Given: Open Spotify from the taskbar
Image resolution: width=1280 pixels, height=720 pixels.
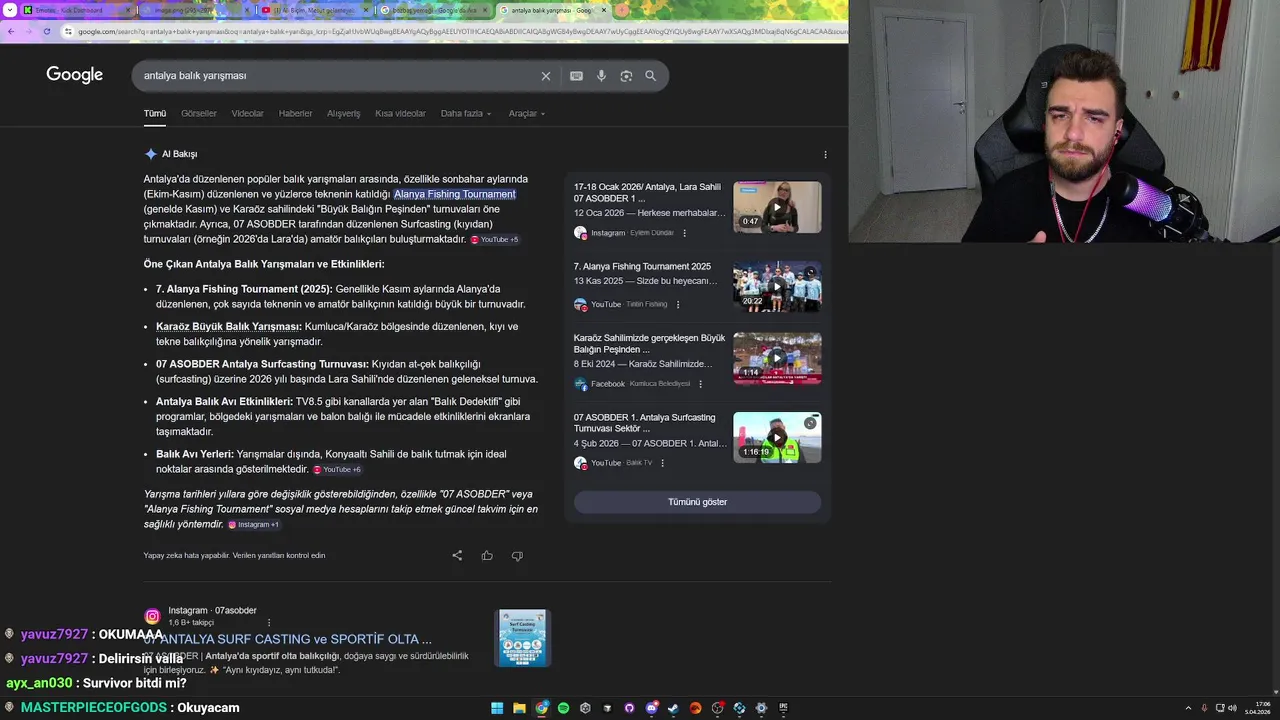Looking at the screenshot, I should (563, 708).
